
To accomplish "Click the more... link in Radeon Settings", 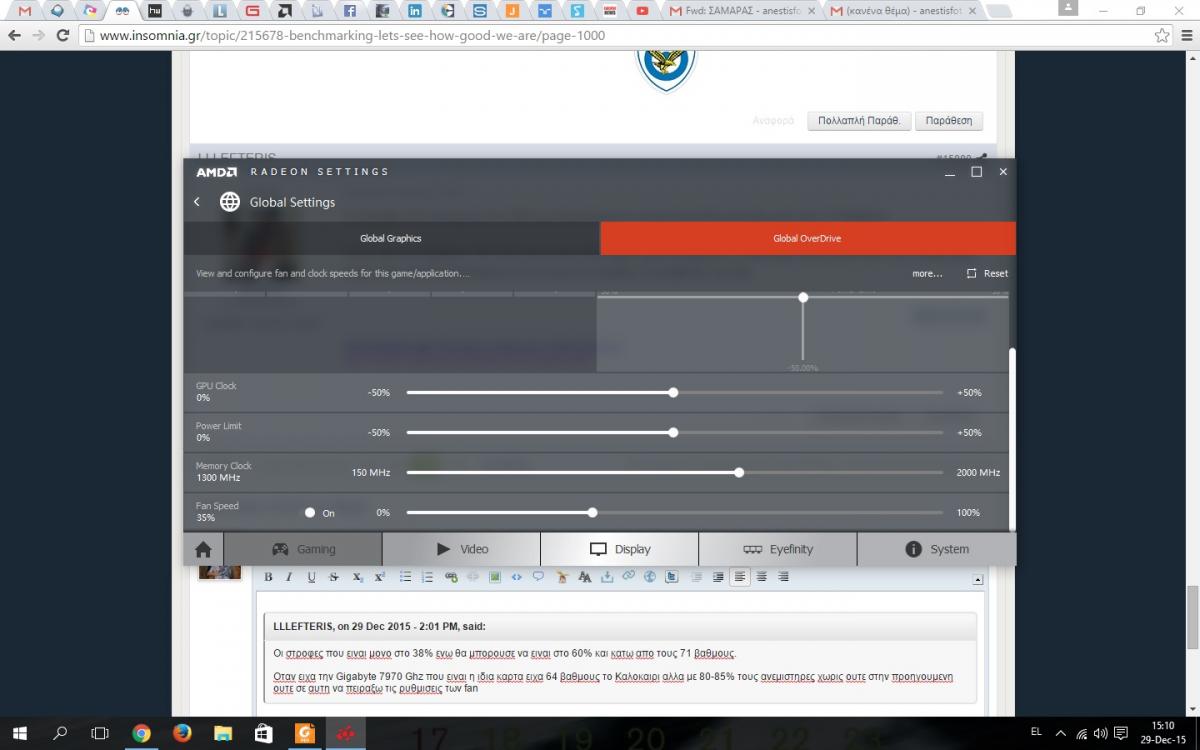I will point(927,273).
